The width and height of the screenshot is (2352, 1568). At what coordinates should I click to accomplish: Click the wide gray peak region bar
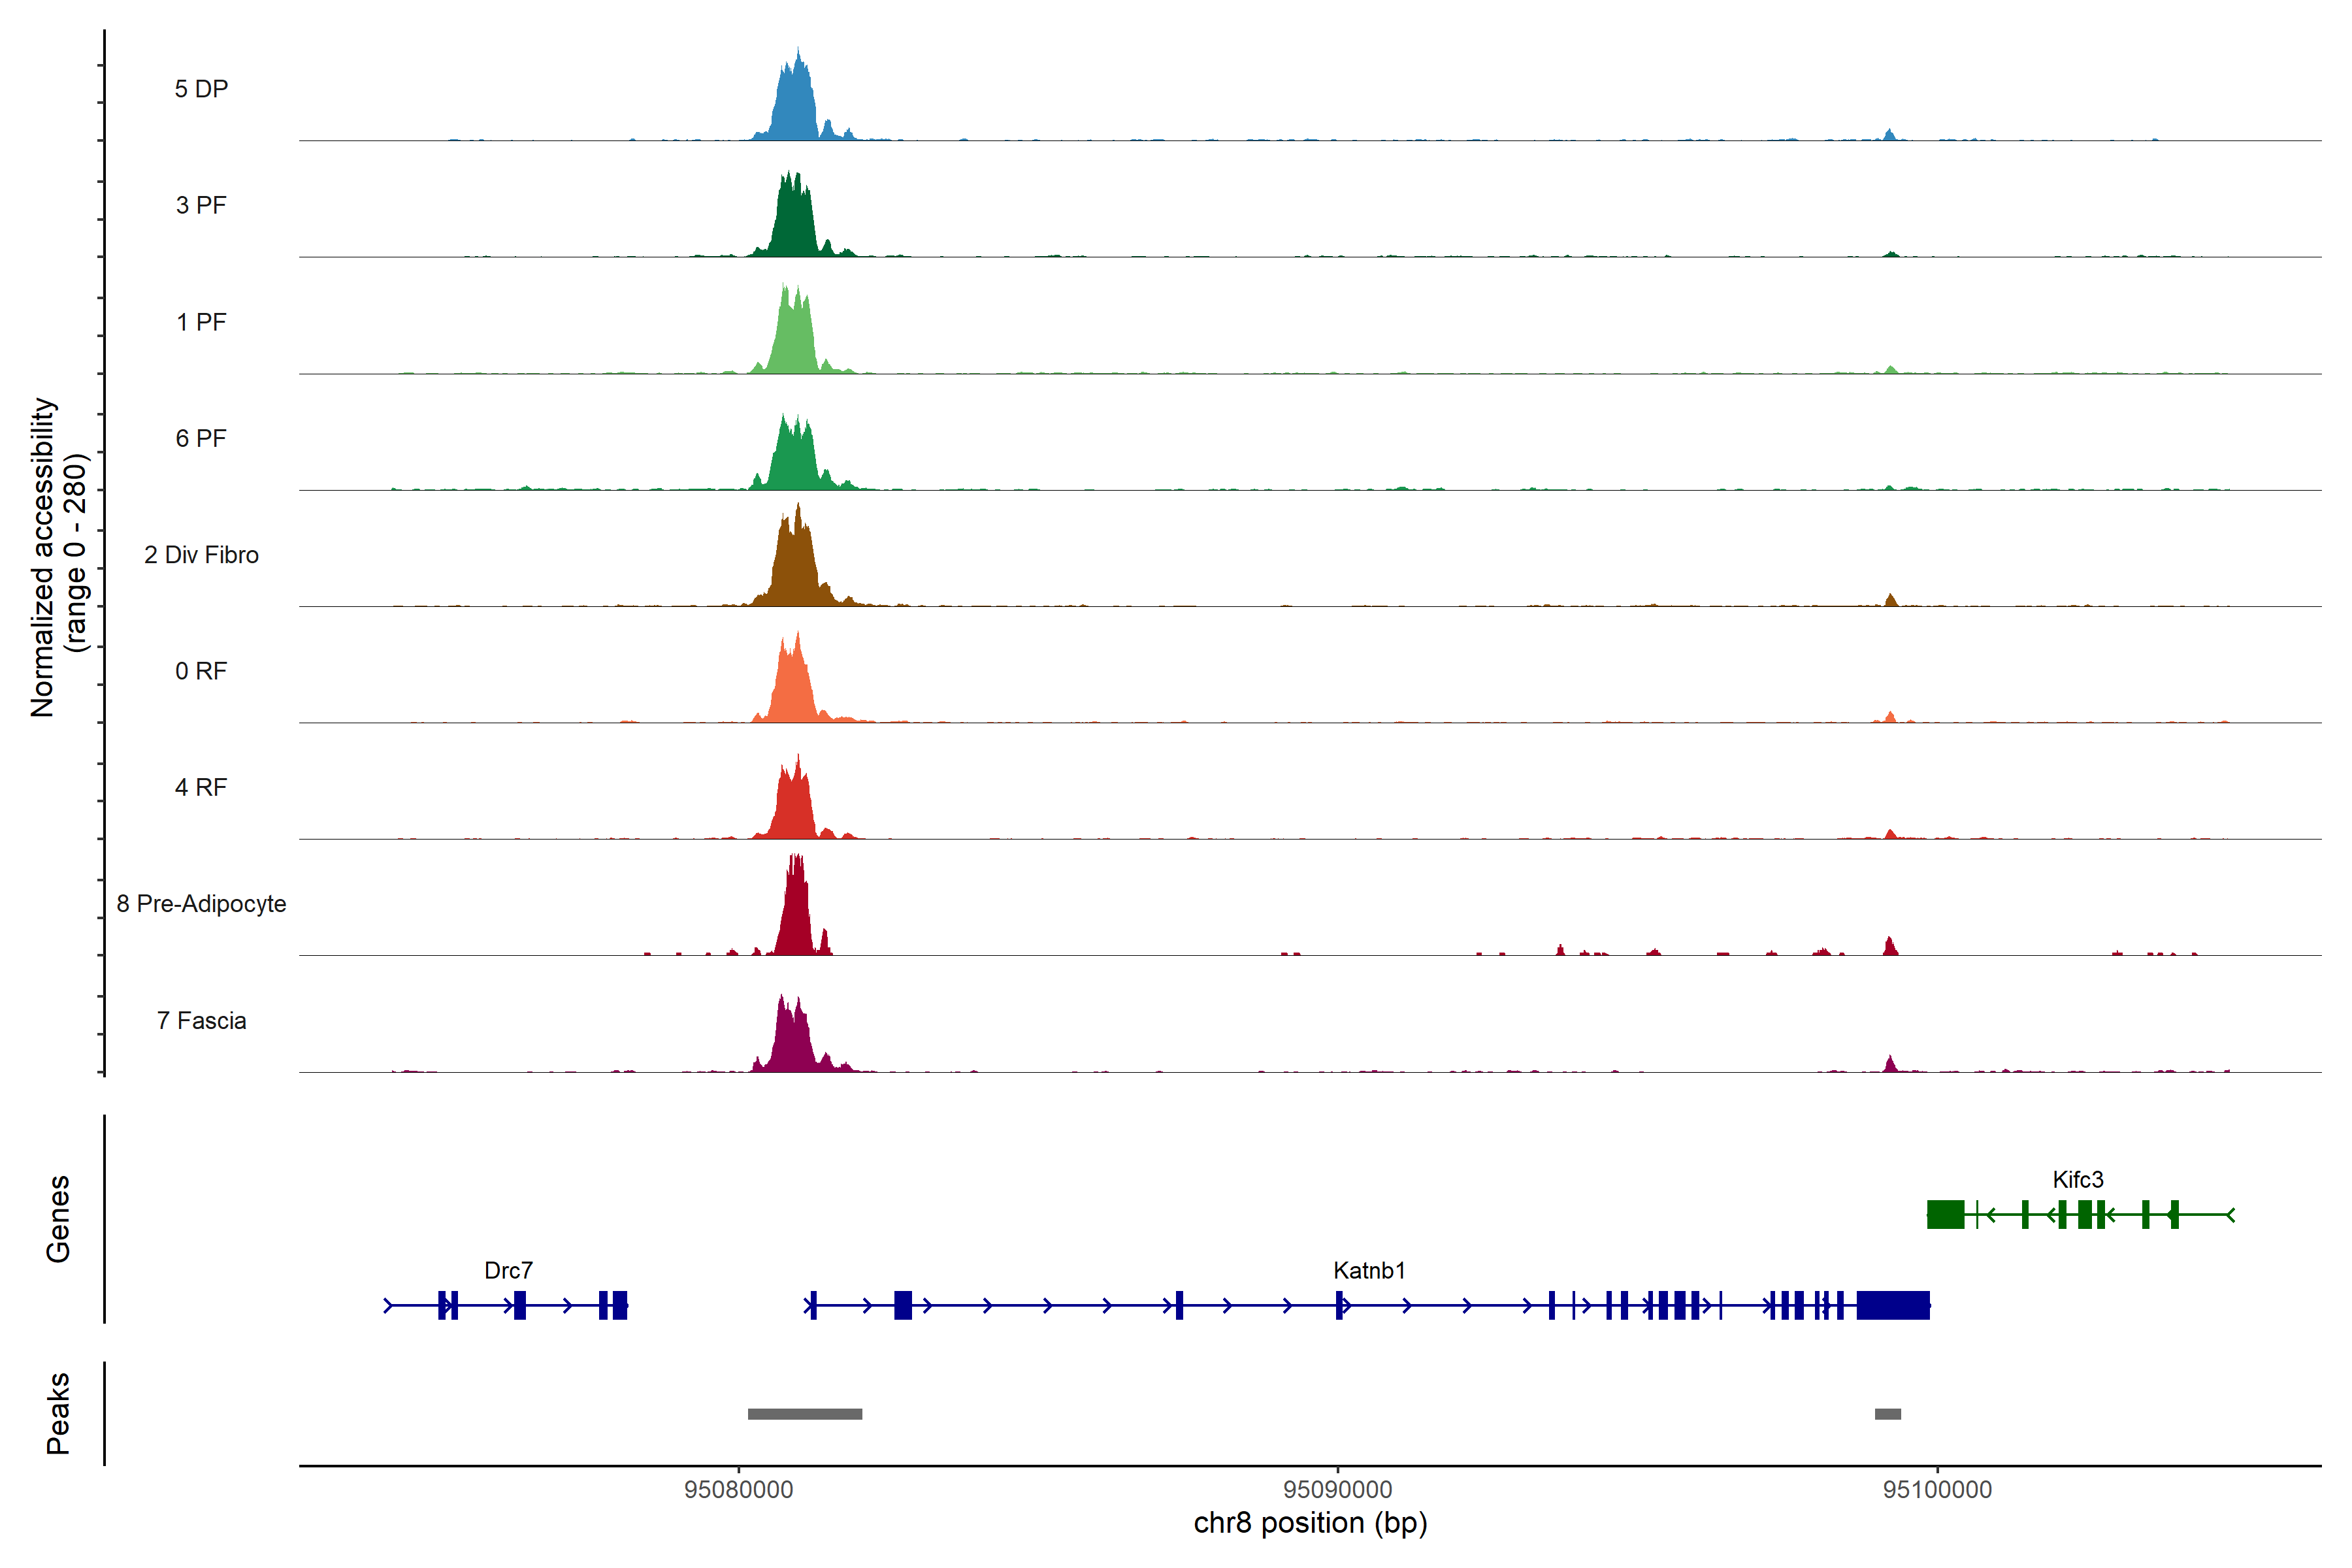tap(805, 1414)
